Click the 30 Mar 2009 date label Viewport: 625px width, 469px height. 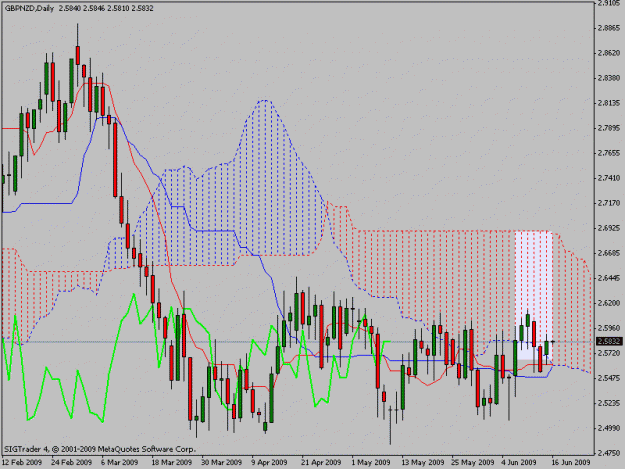(x=222, y=462)
